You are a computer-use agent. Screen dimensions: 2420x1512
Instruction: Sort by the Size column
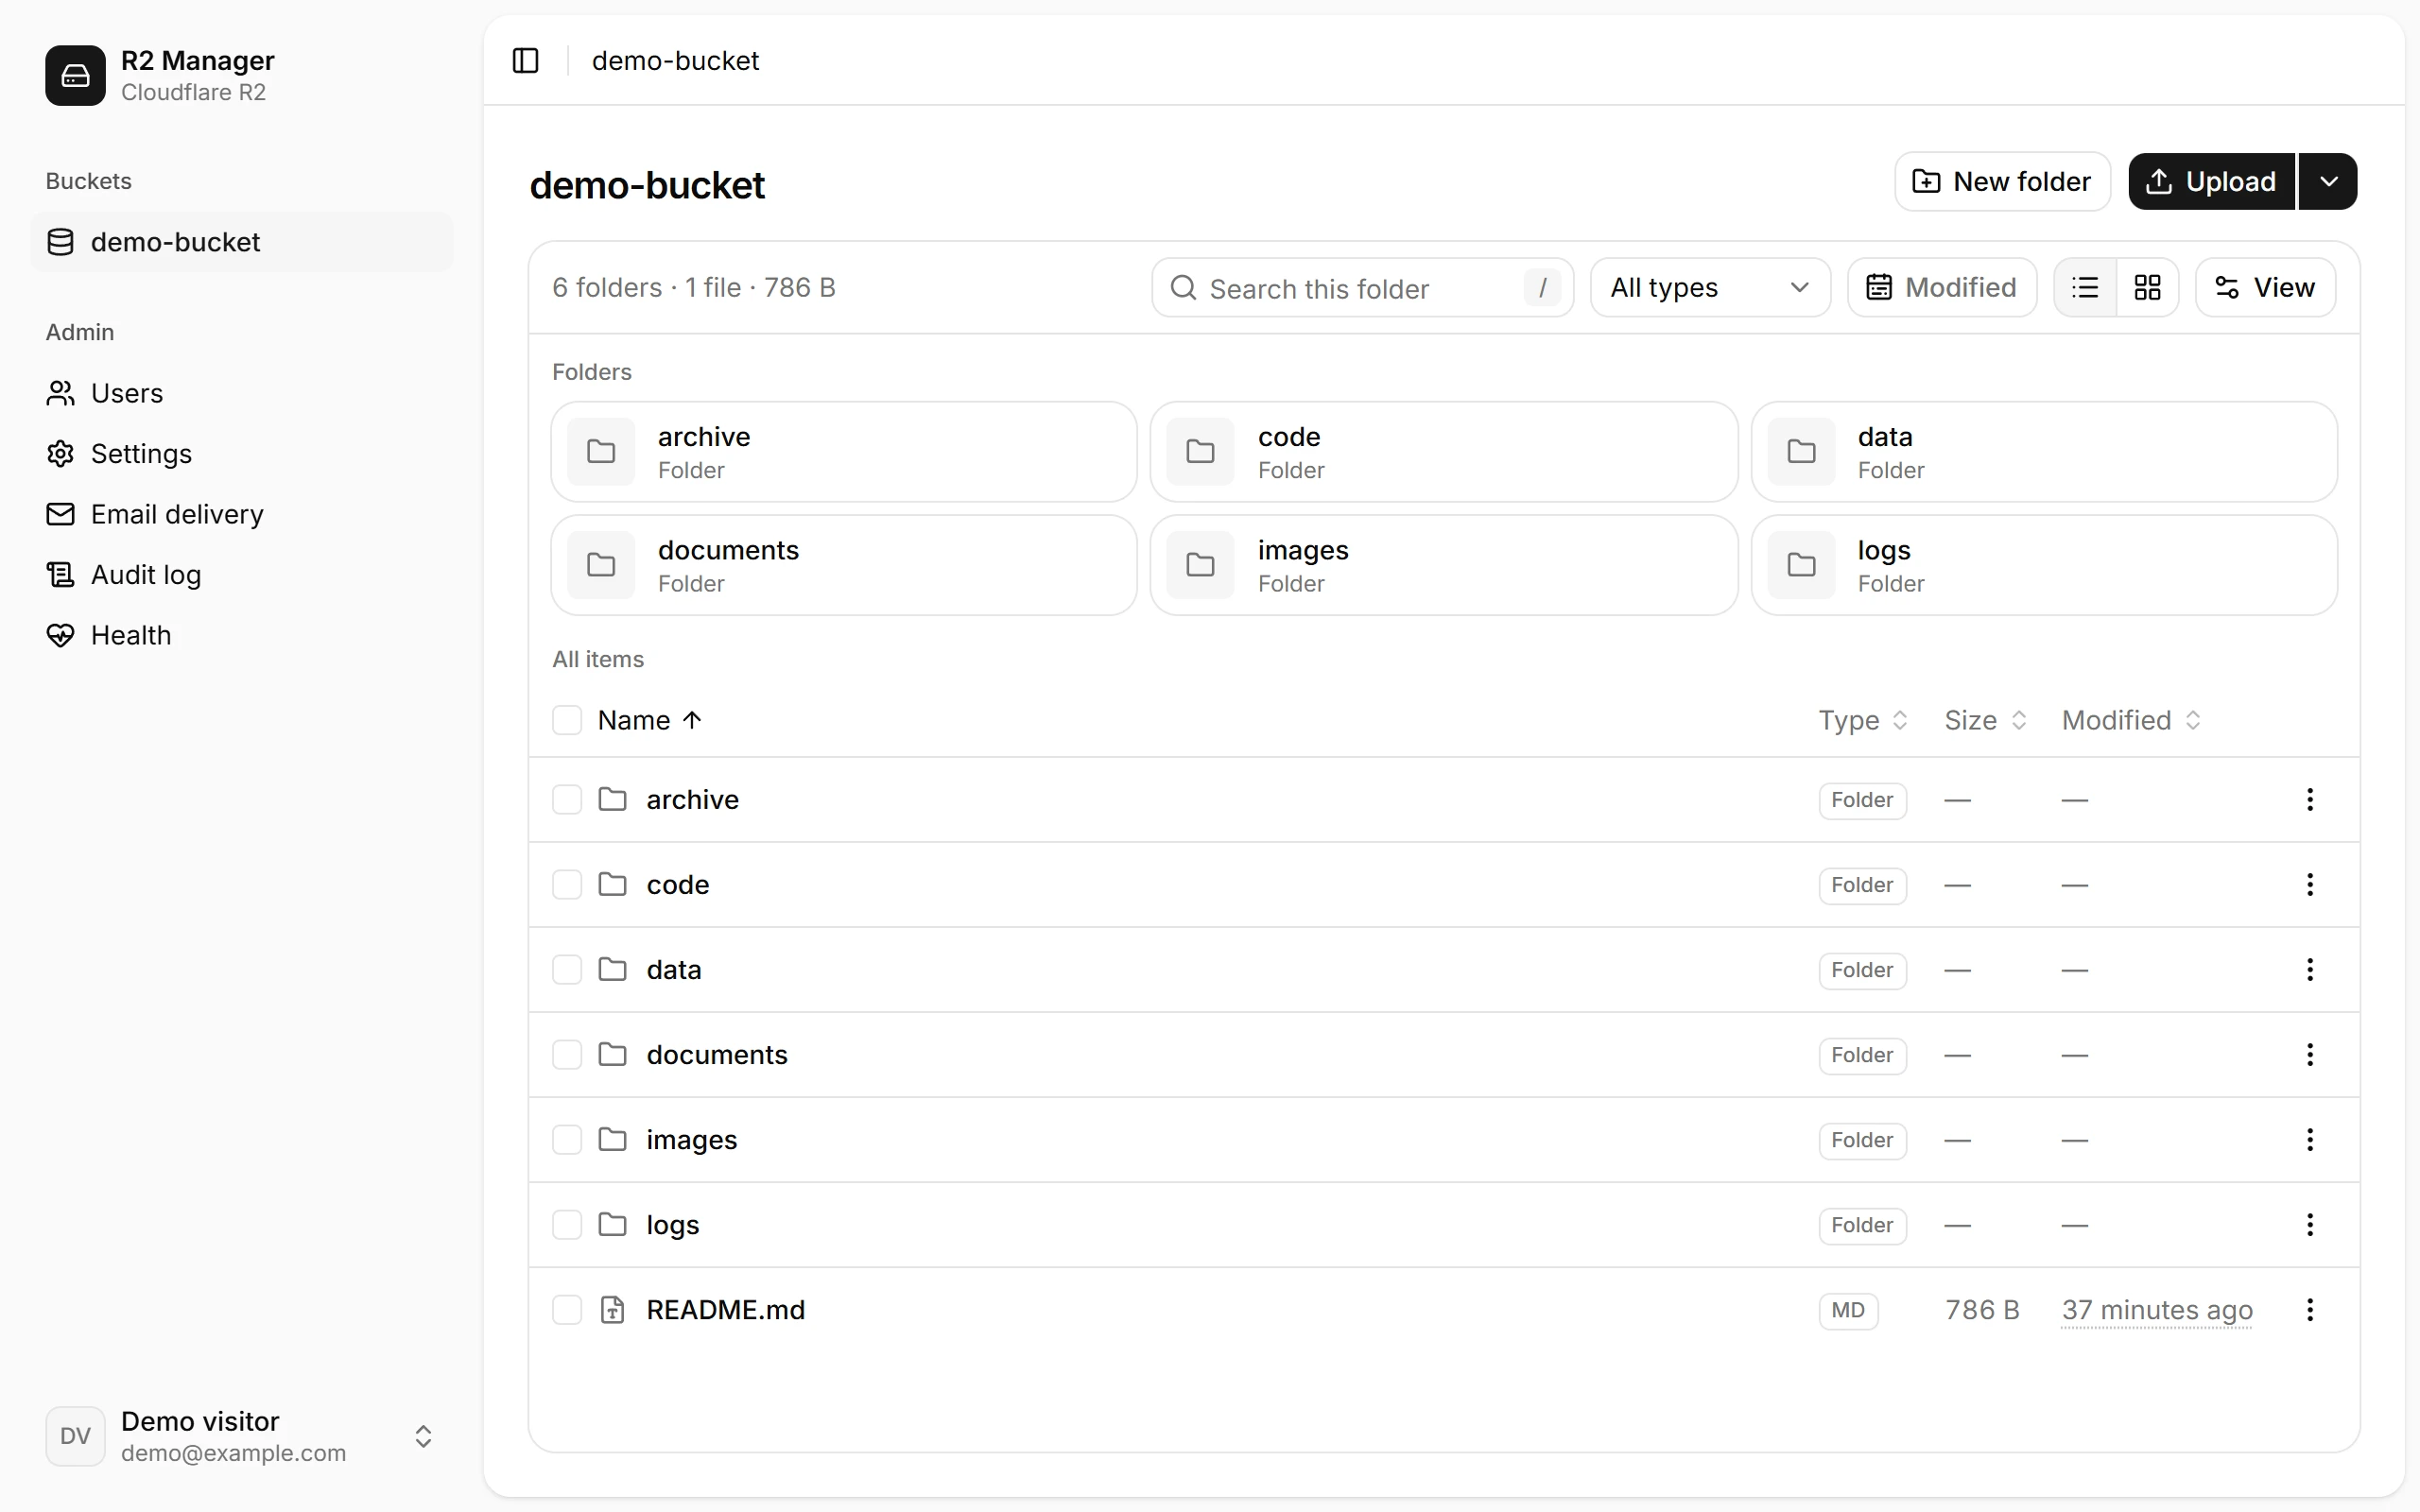tap(1985, 720)
